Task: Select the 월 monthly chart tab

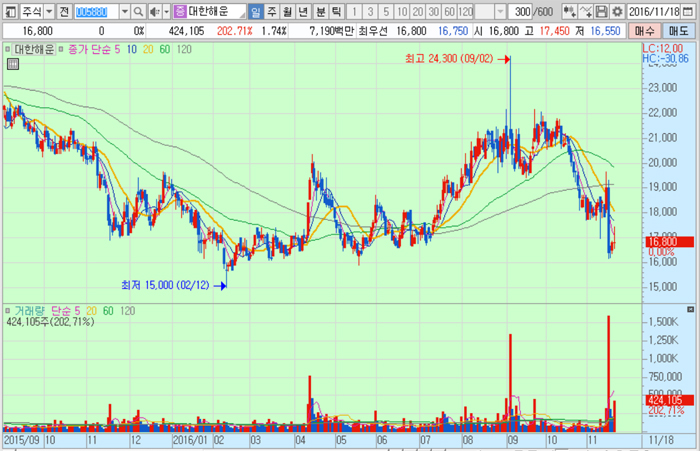Action: pyautogui.click(x=289, y=12)
